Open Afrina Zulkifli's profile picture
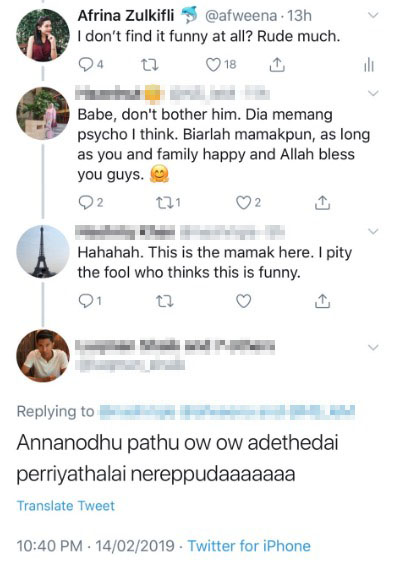This screenshot has height=561, width=395. pos(43,35)
